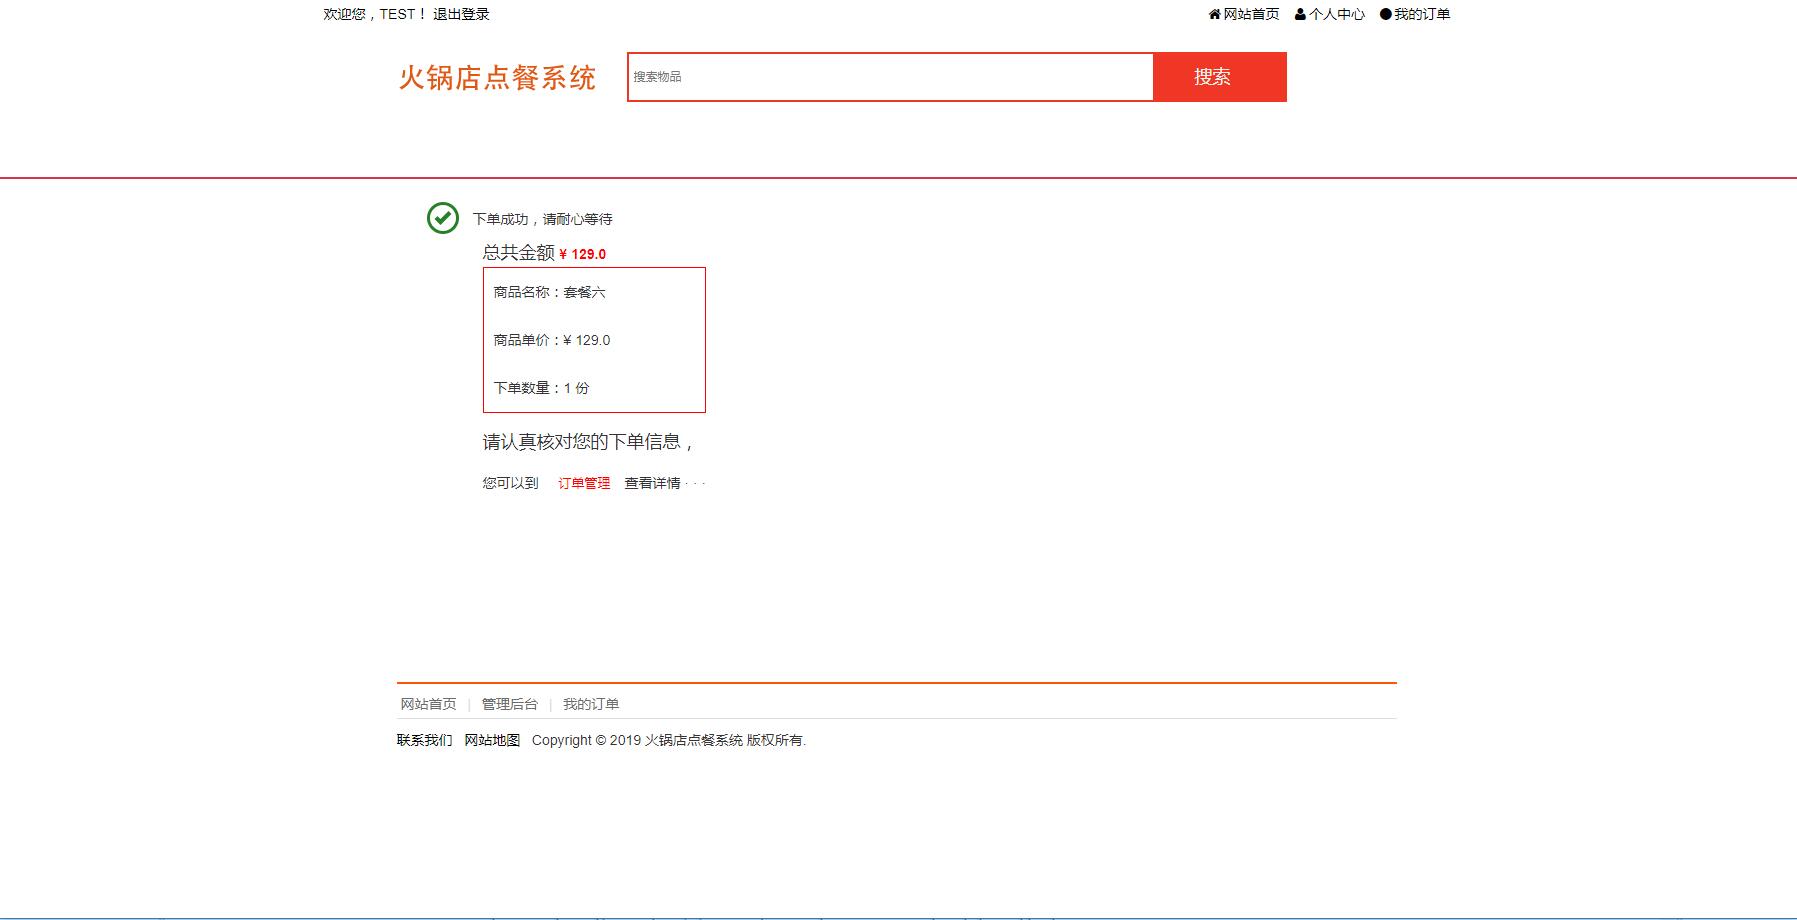Click the circle icon beside 我的订单
The image size is (1797, 920).
coord(1385,14)
